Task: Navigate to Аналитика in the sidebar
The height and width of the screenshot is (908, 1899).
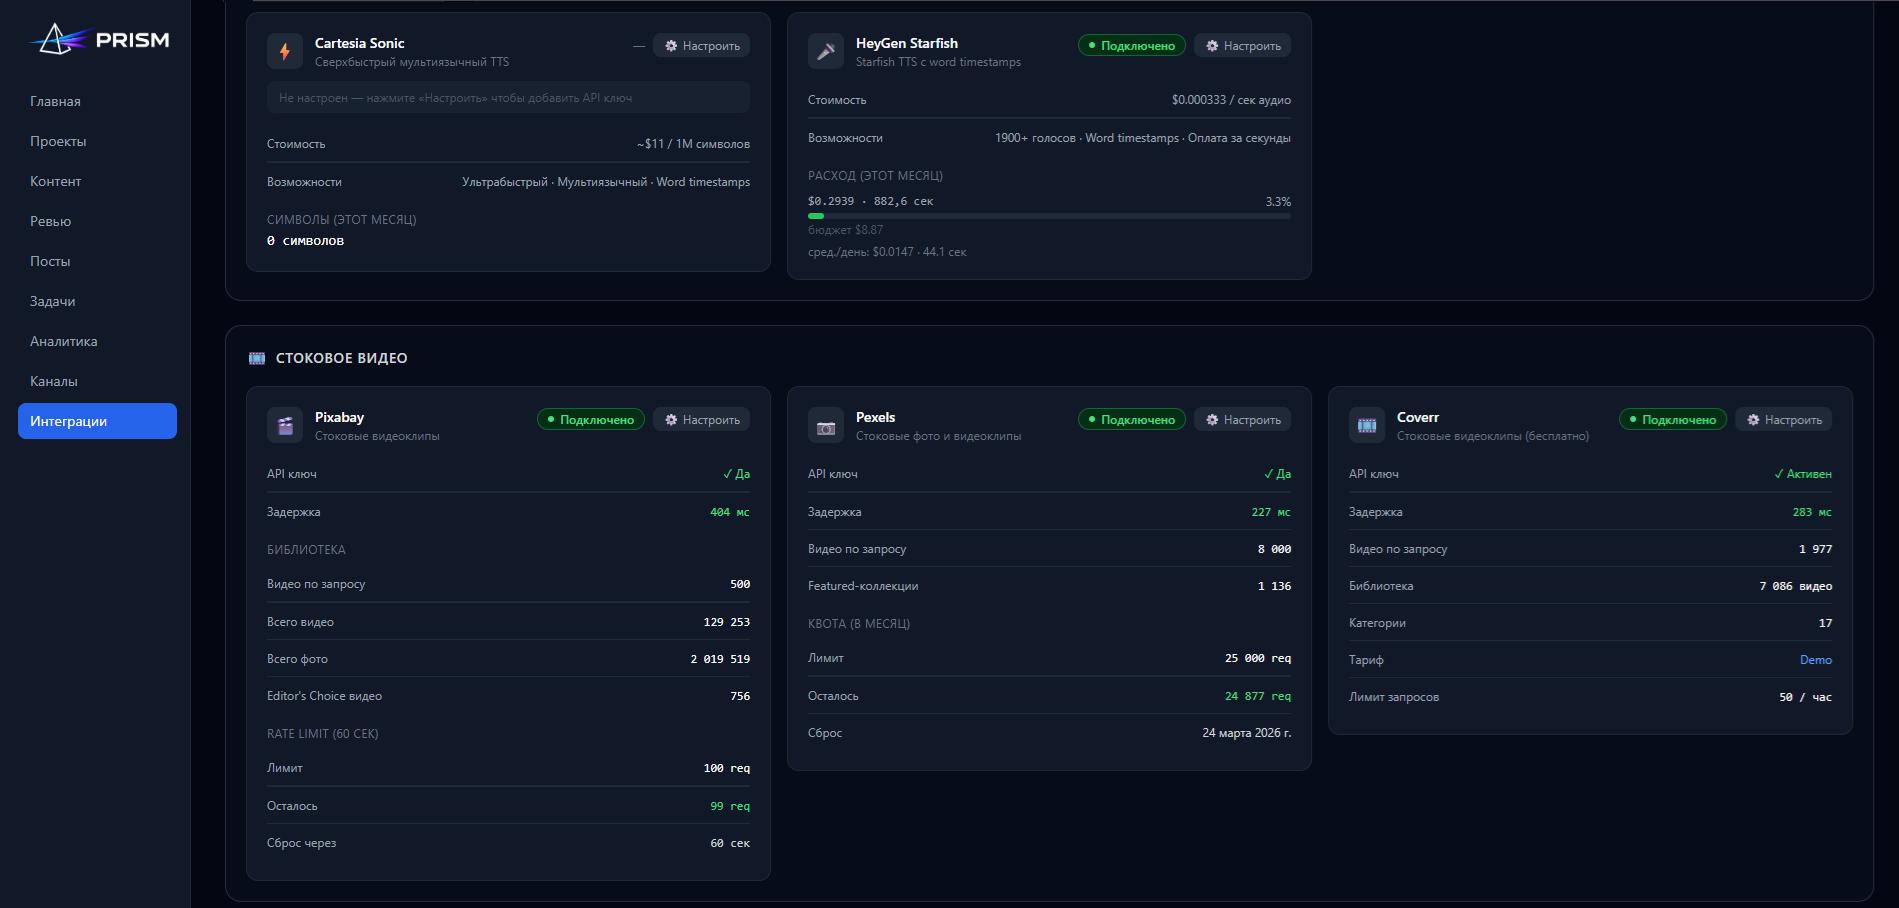Action: 64,341
